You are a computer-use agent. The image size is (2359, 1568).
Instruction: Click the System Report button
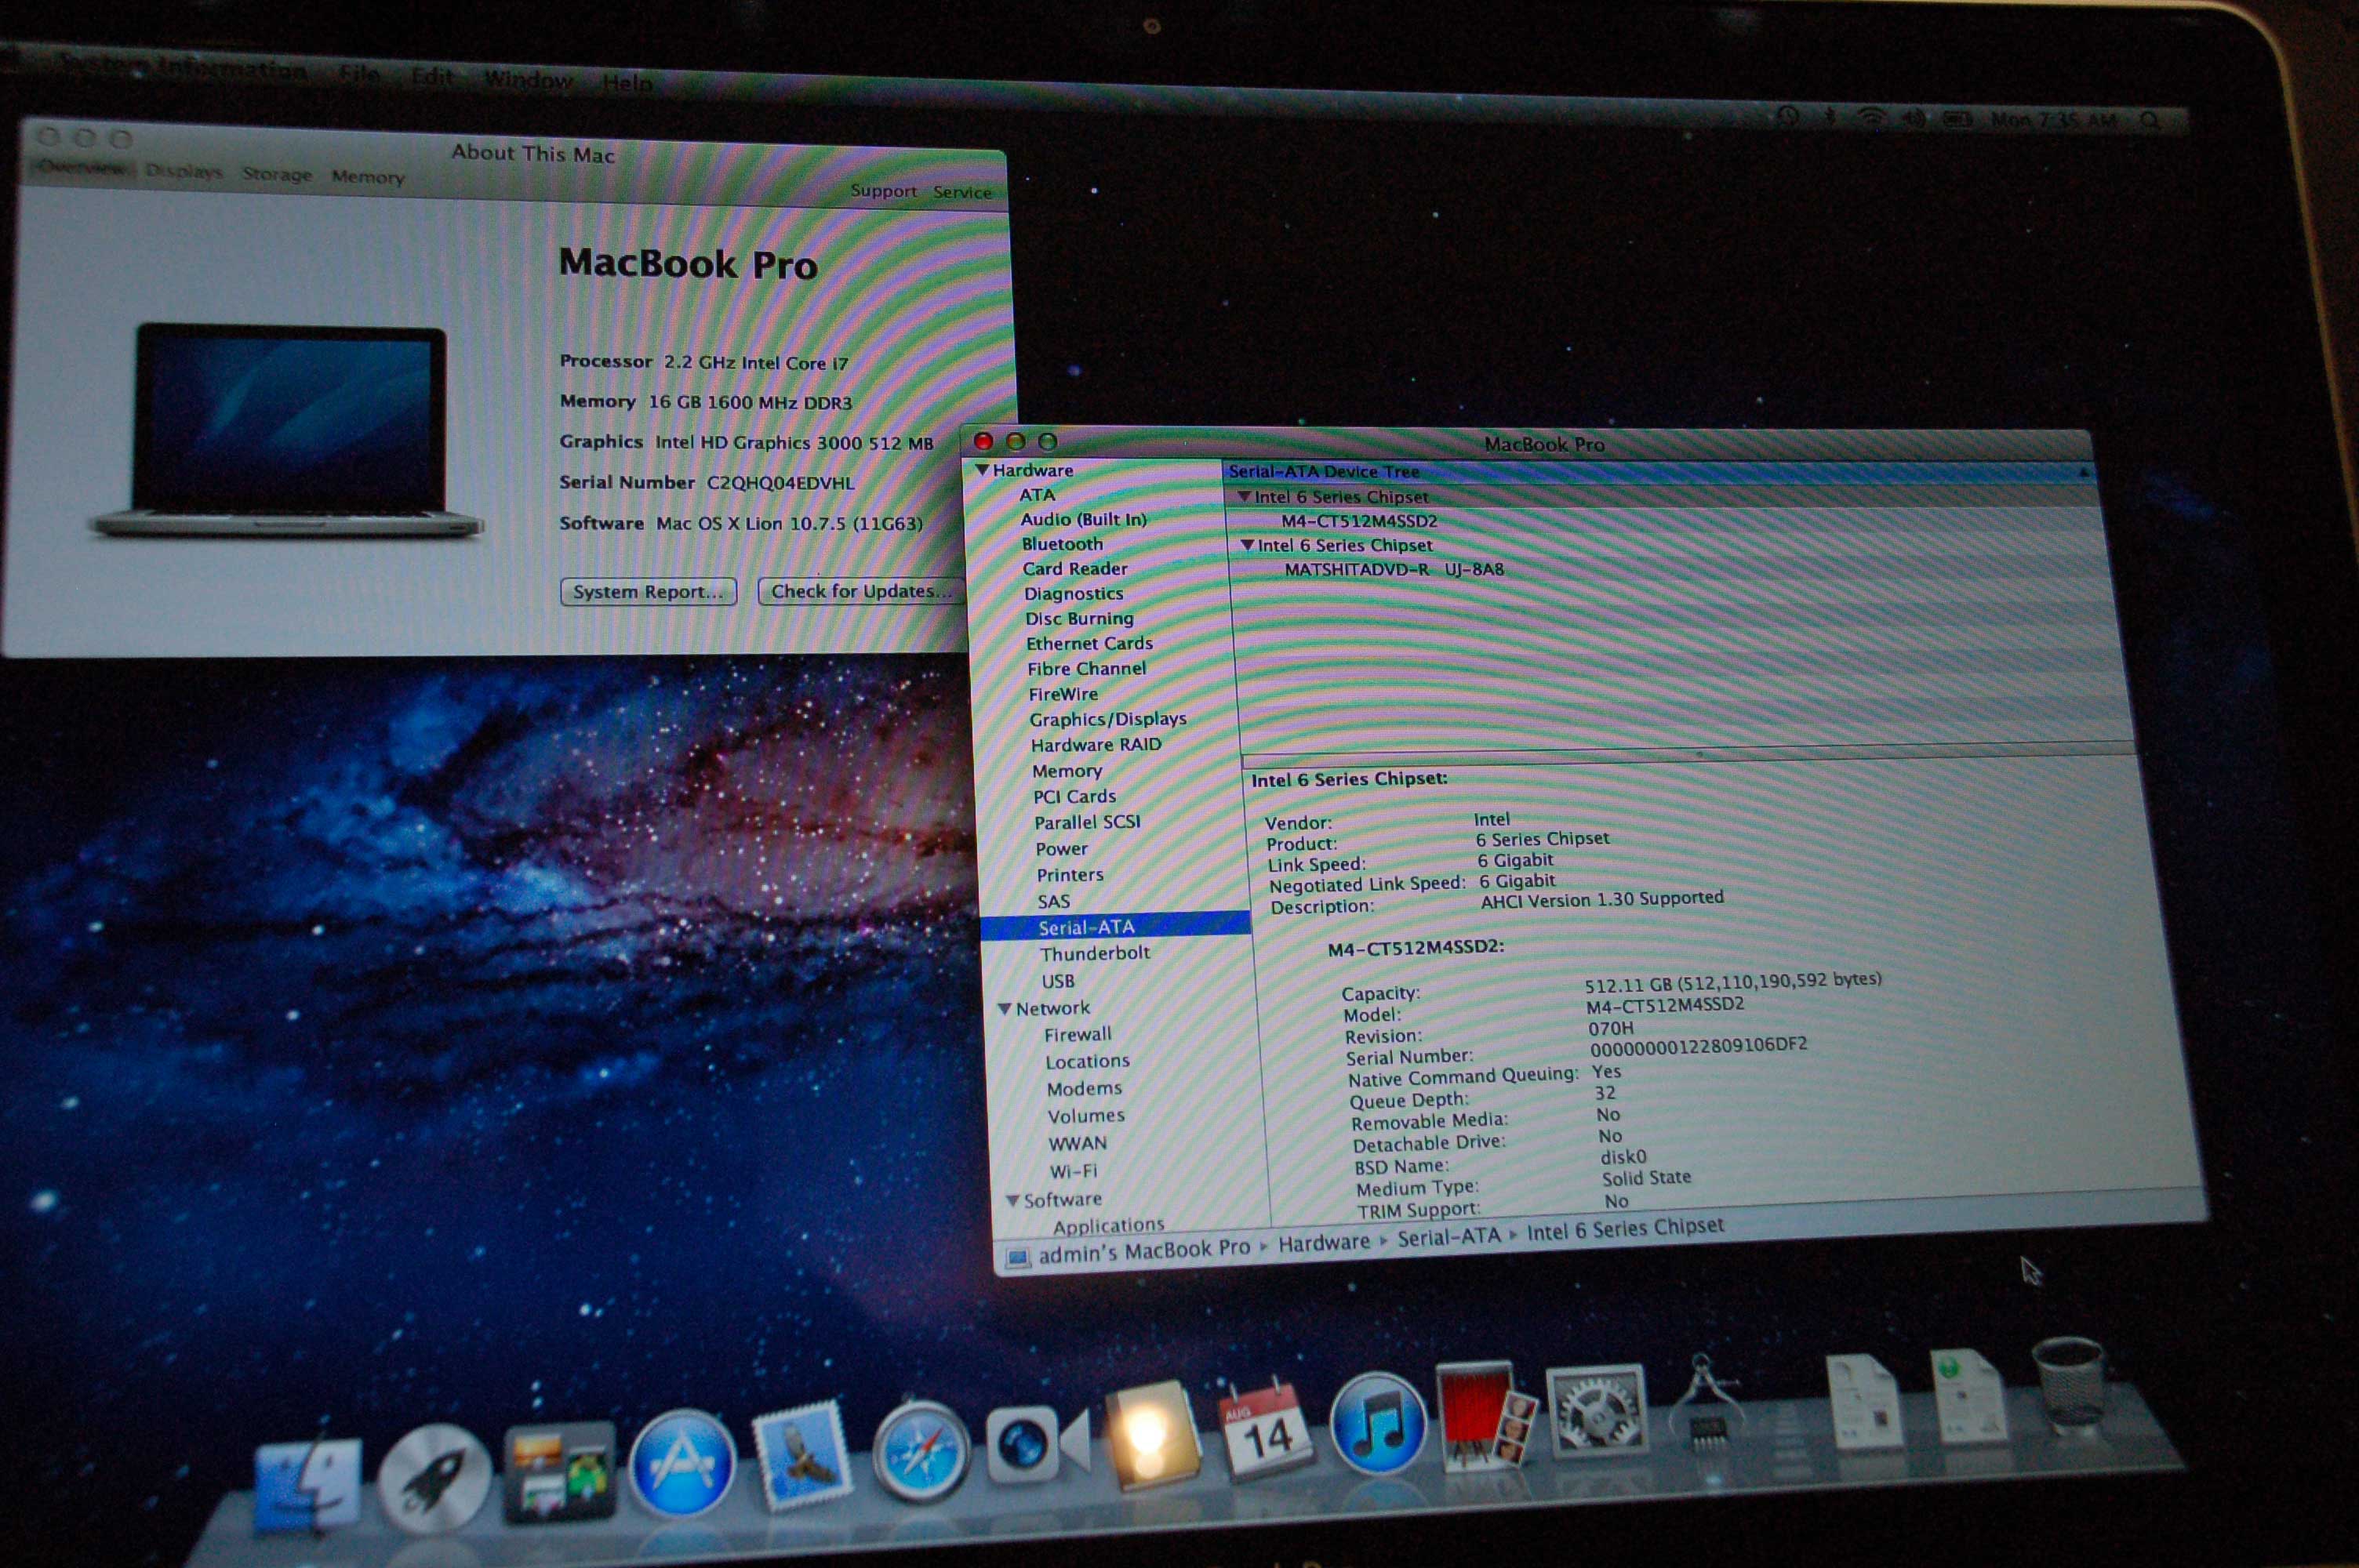point(648,592)
